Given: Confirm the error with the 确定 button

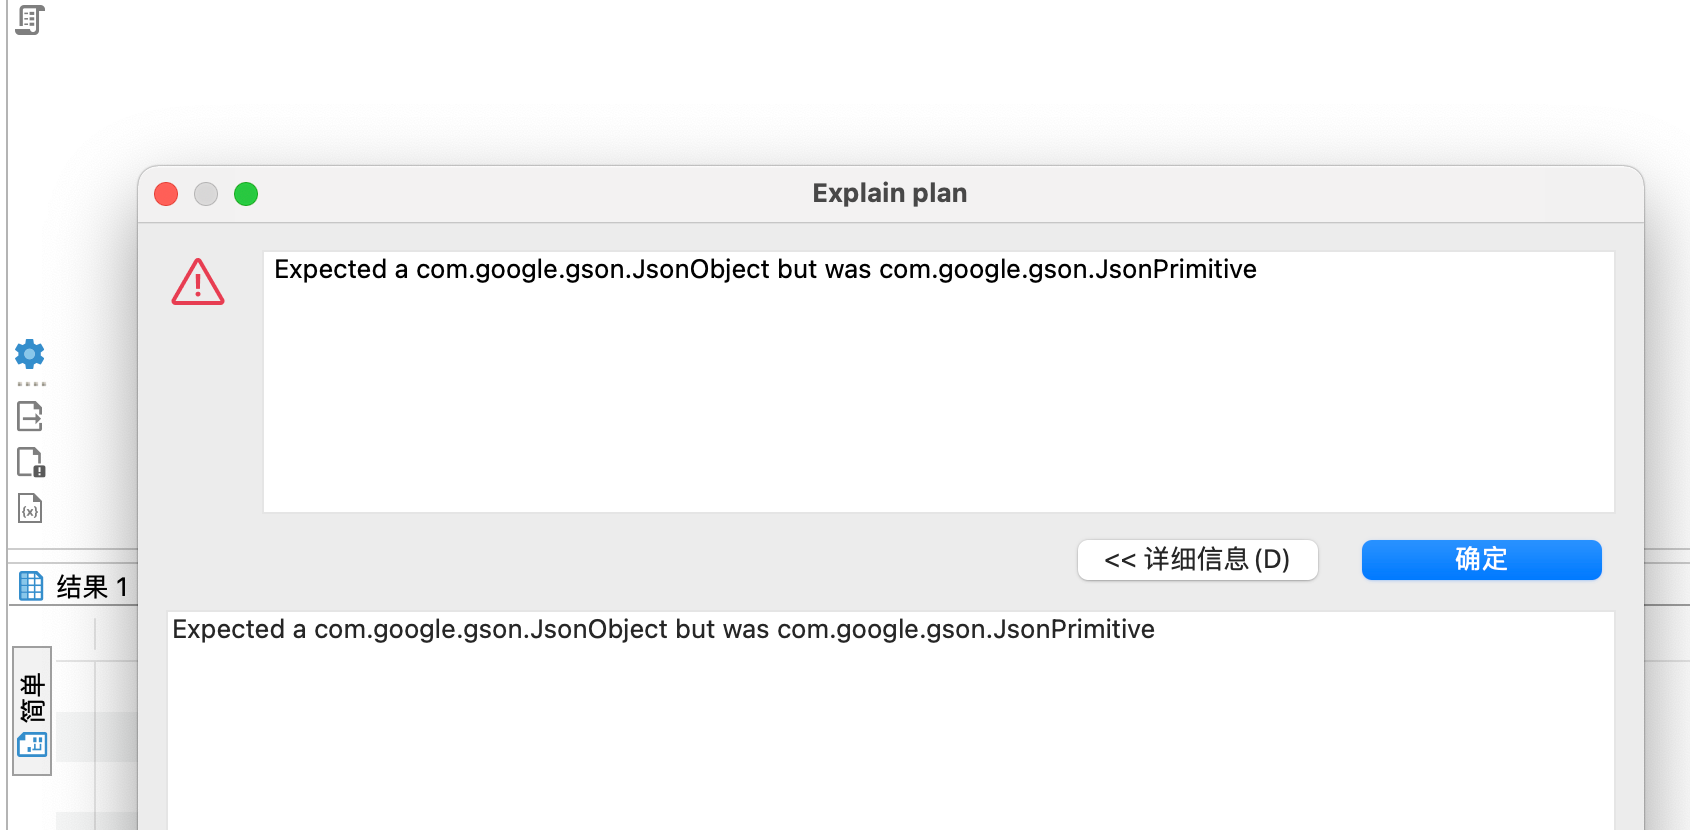Looking at the screenshot, I should click(x=1480, y=560).
